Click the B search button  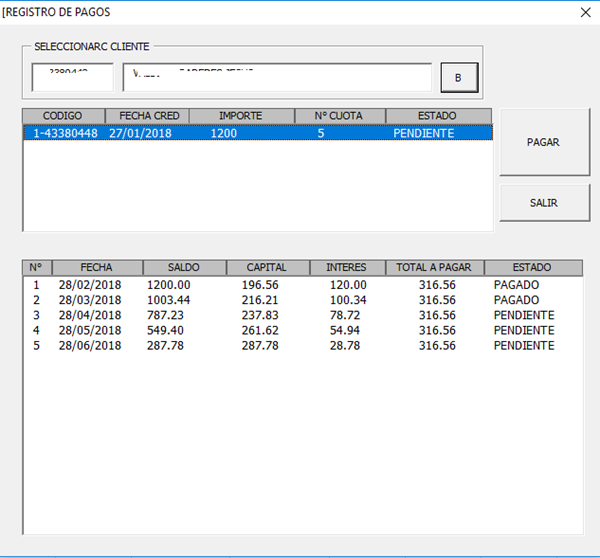click(x=459, y=77)
